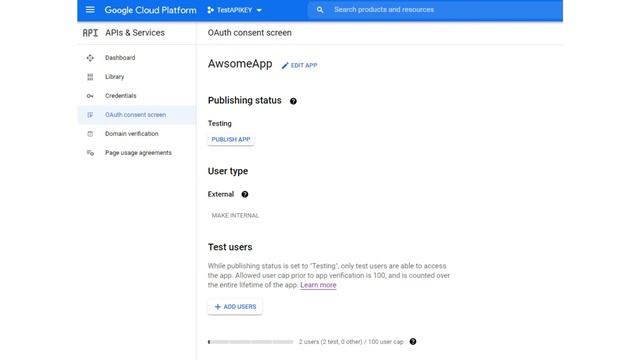The height and width of the screenshot is (360, 640).
Task: Click the search magnifier icon
Action: (320, 10)
